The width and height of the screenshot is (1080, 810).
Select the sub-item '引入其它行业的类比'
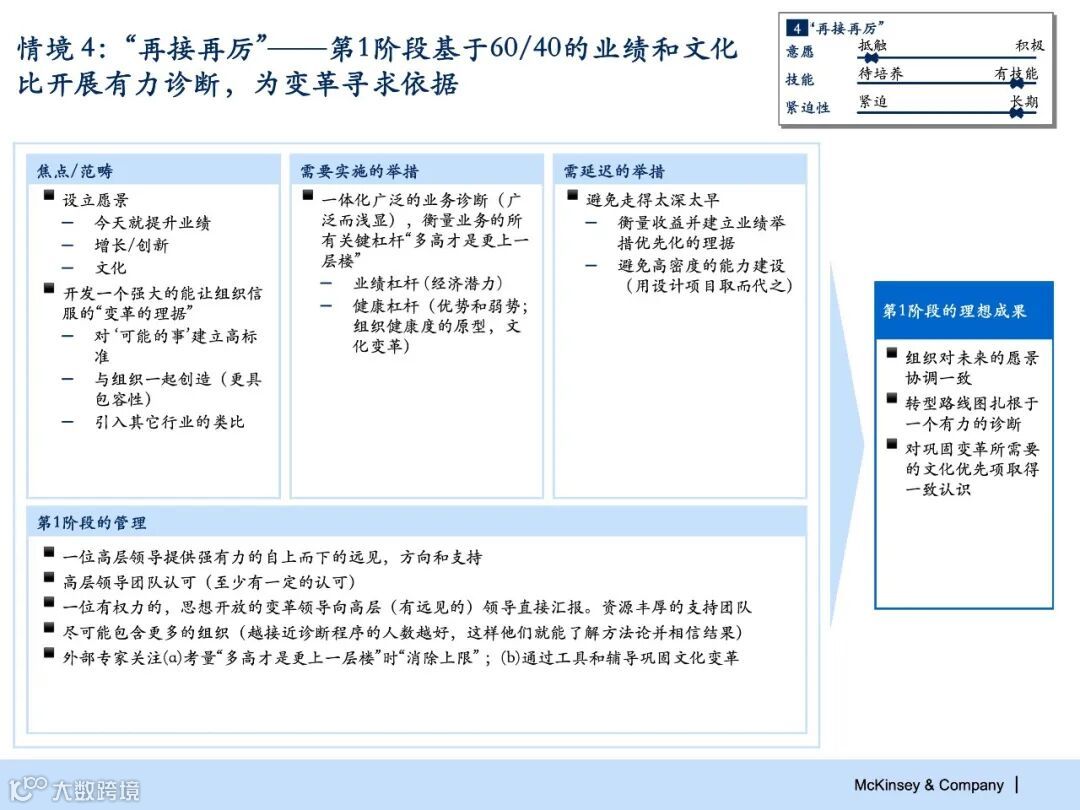coord(169,422)
